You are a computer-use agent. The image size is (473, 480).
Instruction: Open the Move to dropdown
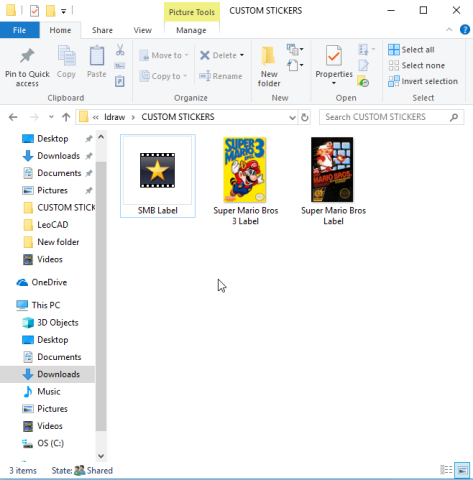click(x=164, y=55)
